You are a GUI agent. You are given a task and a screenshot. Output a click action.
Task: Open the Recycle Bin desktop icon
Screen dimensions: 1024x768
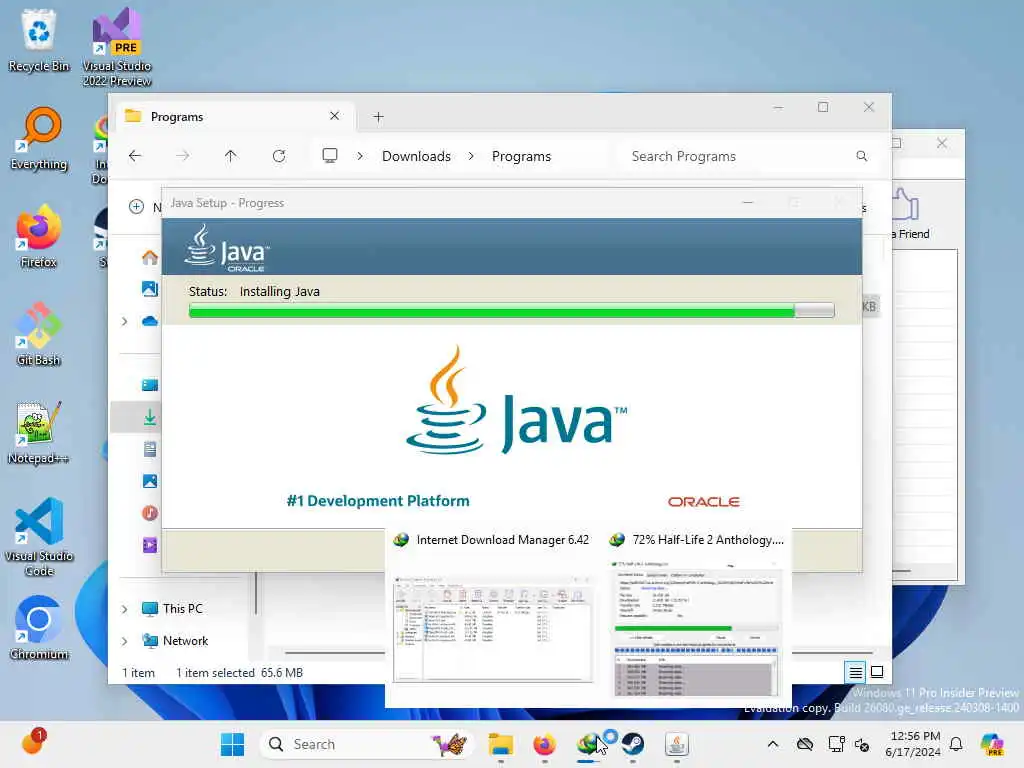pyautogui.click(x=39, y=41)
